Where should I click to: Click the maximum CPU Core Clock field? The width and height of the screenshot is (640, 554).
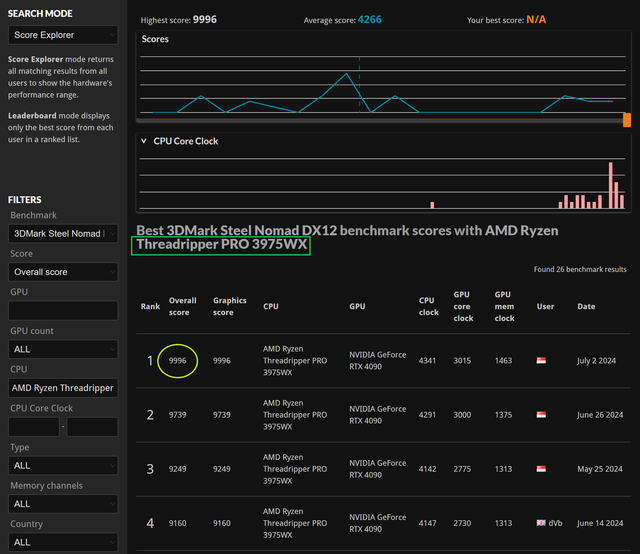(x=92, y=427)
